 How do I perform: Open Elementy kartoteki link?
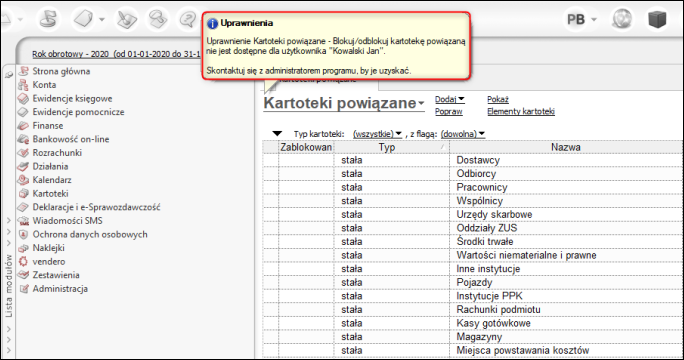pyautogui.click(x=521, y=112)
